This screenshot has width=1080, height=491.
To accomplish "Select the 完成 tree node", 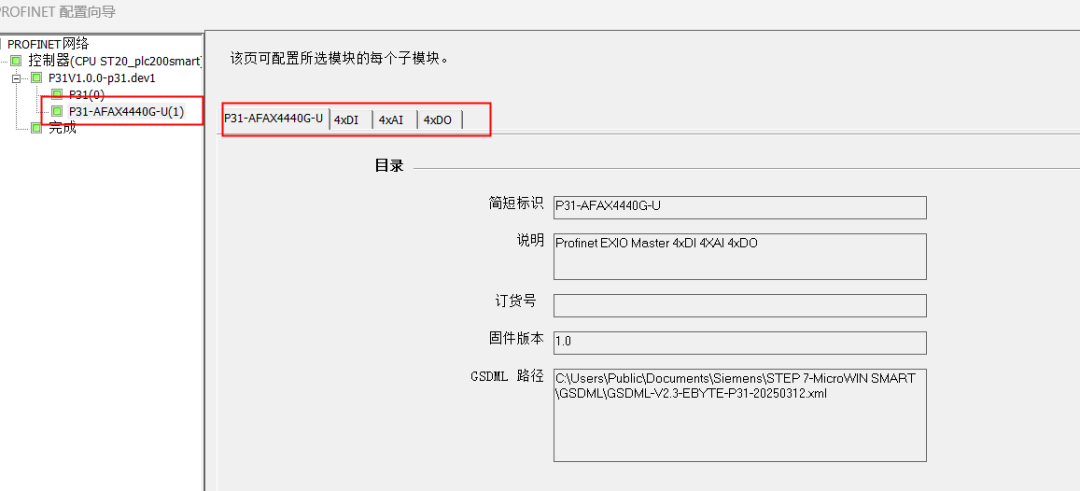I will [x=62, y=128].
